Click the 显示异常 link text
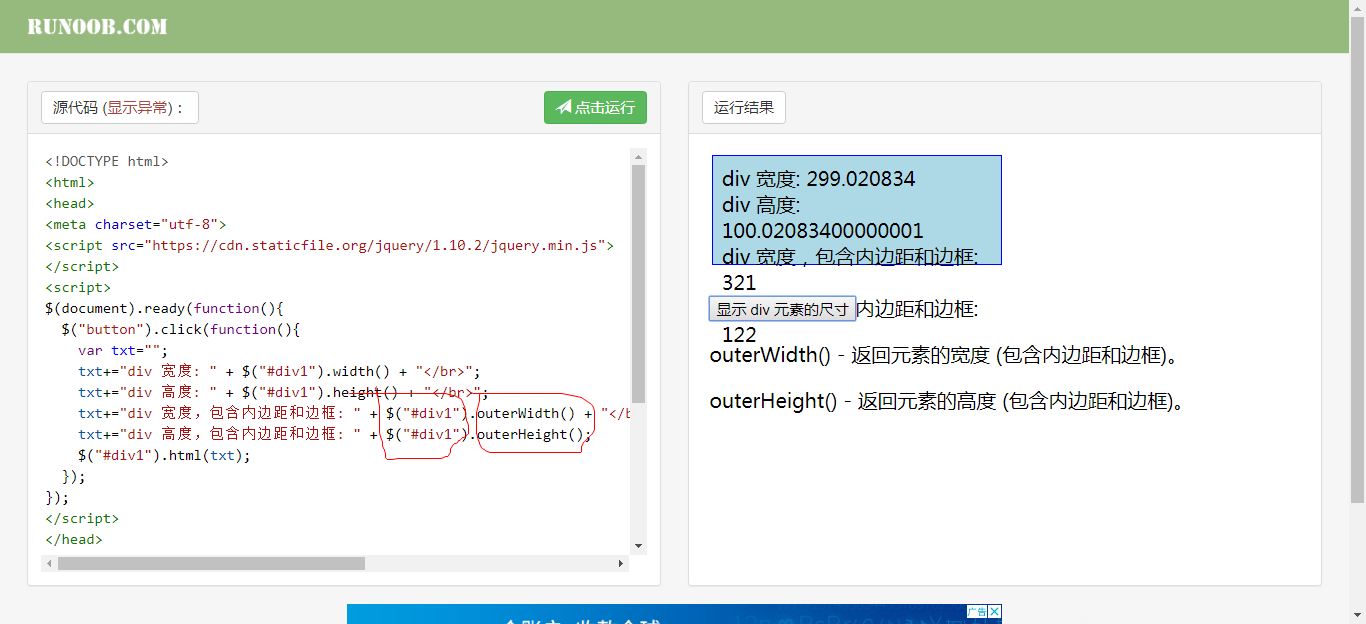Viewport: 1366px width, 624px height. click(138, 108)
